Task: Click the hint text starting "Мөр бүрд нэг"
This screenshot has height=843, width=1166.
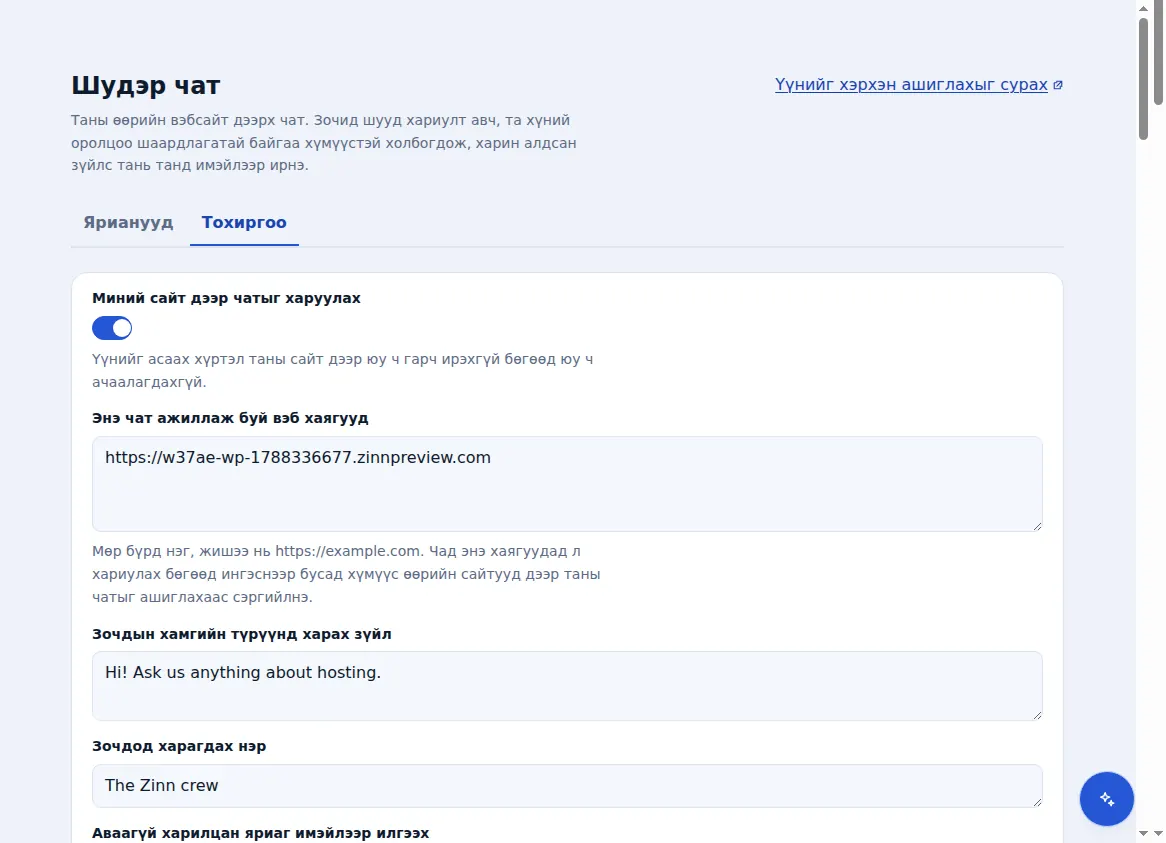Action: coord(346,574)
